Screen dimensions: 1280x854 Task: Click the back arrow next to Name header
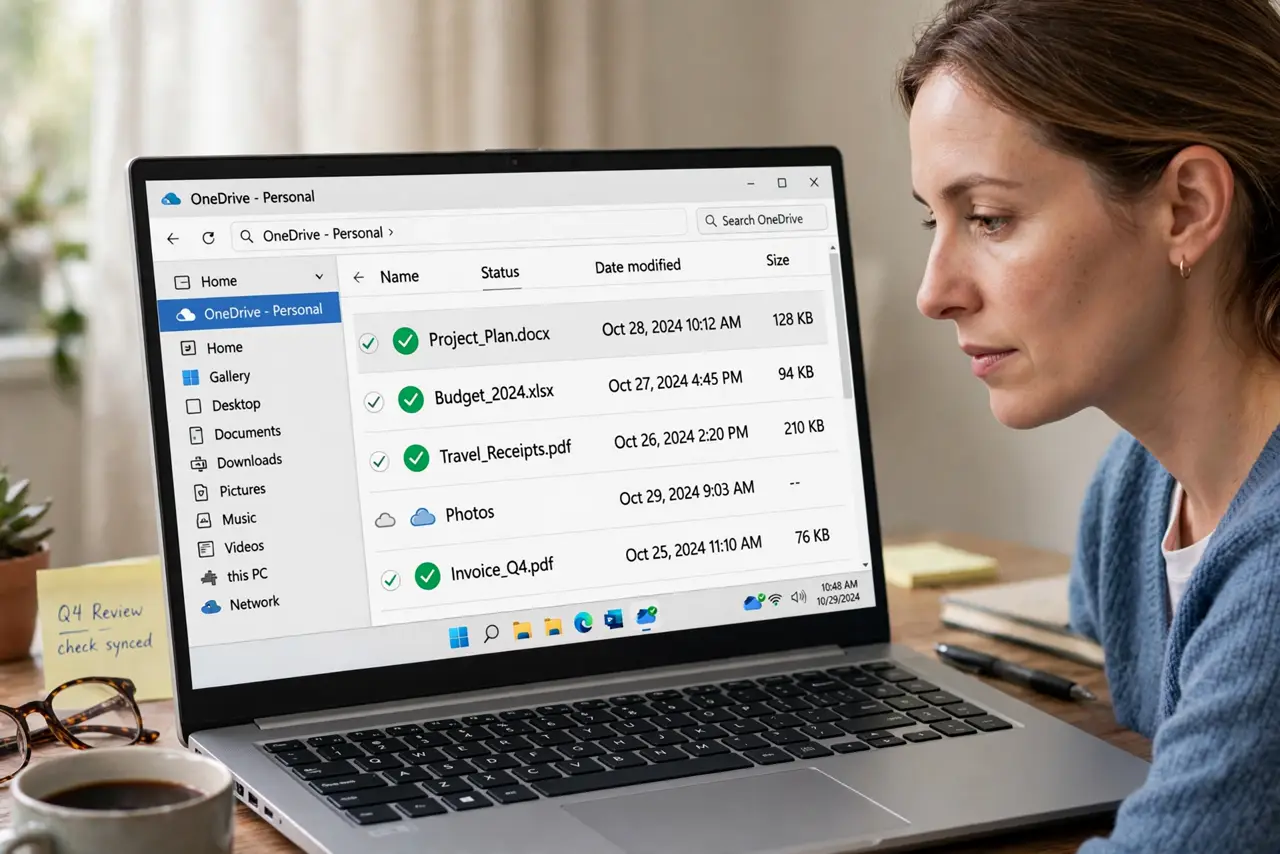359,278
